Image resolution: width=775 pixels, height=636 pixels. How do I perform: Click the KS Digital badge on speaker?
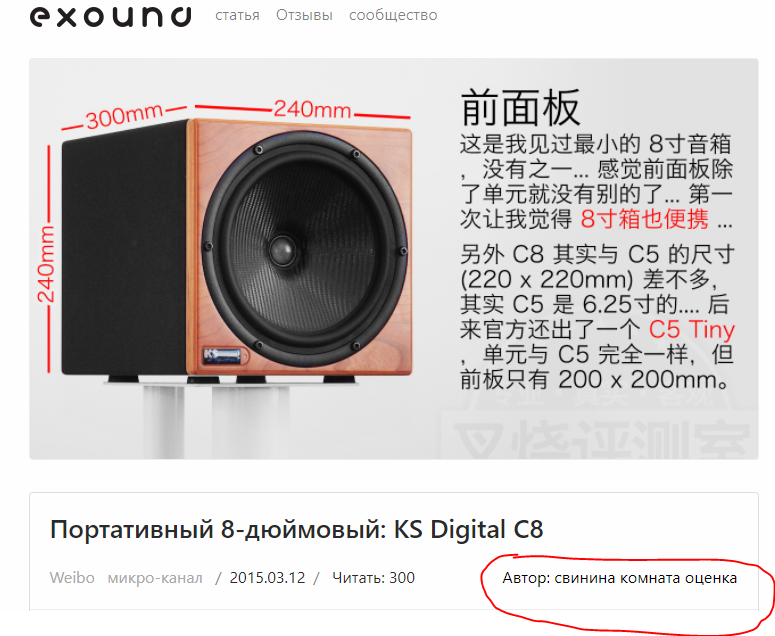223,356
